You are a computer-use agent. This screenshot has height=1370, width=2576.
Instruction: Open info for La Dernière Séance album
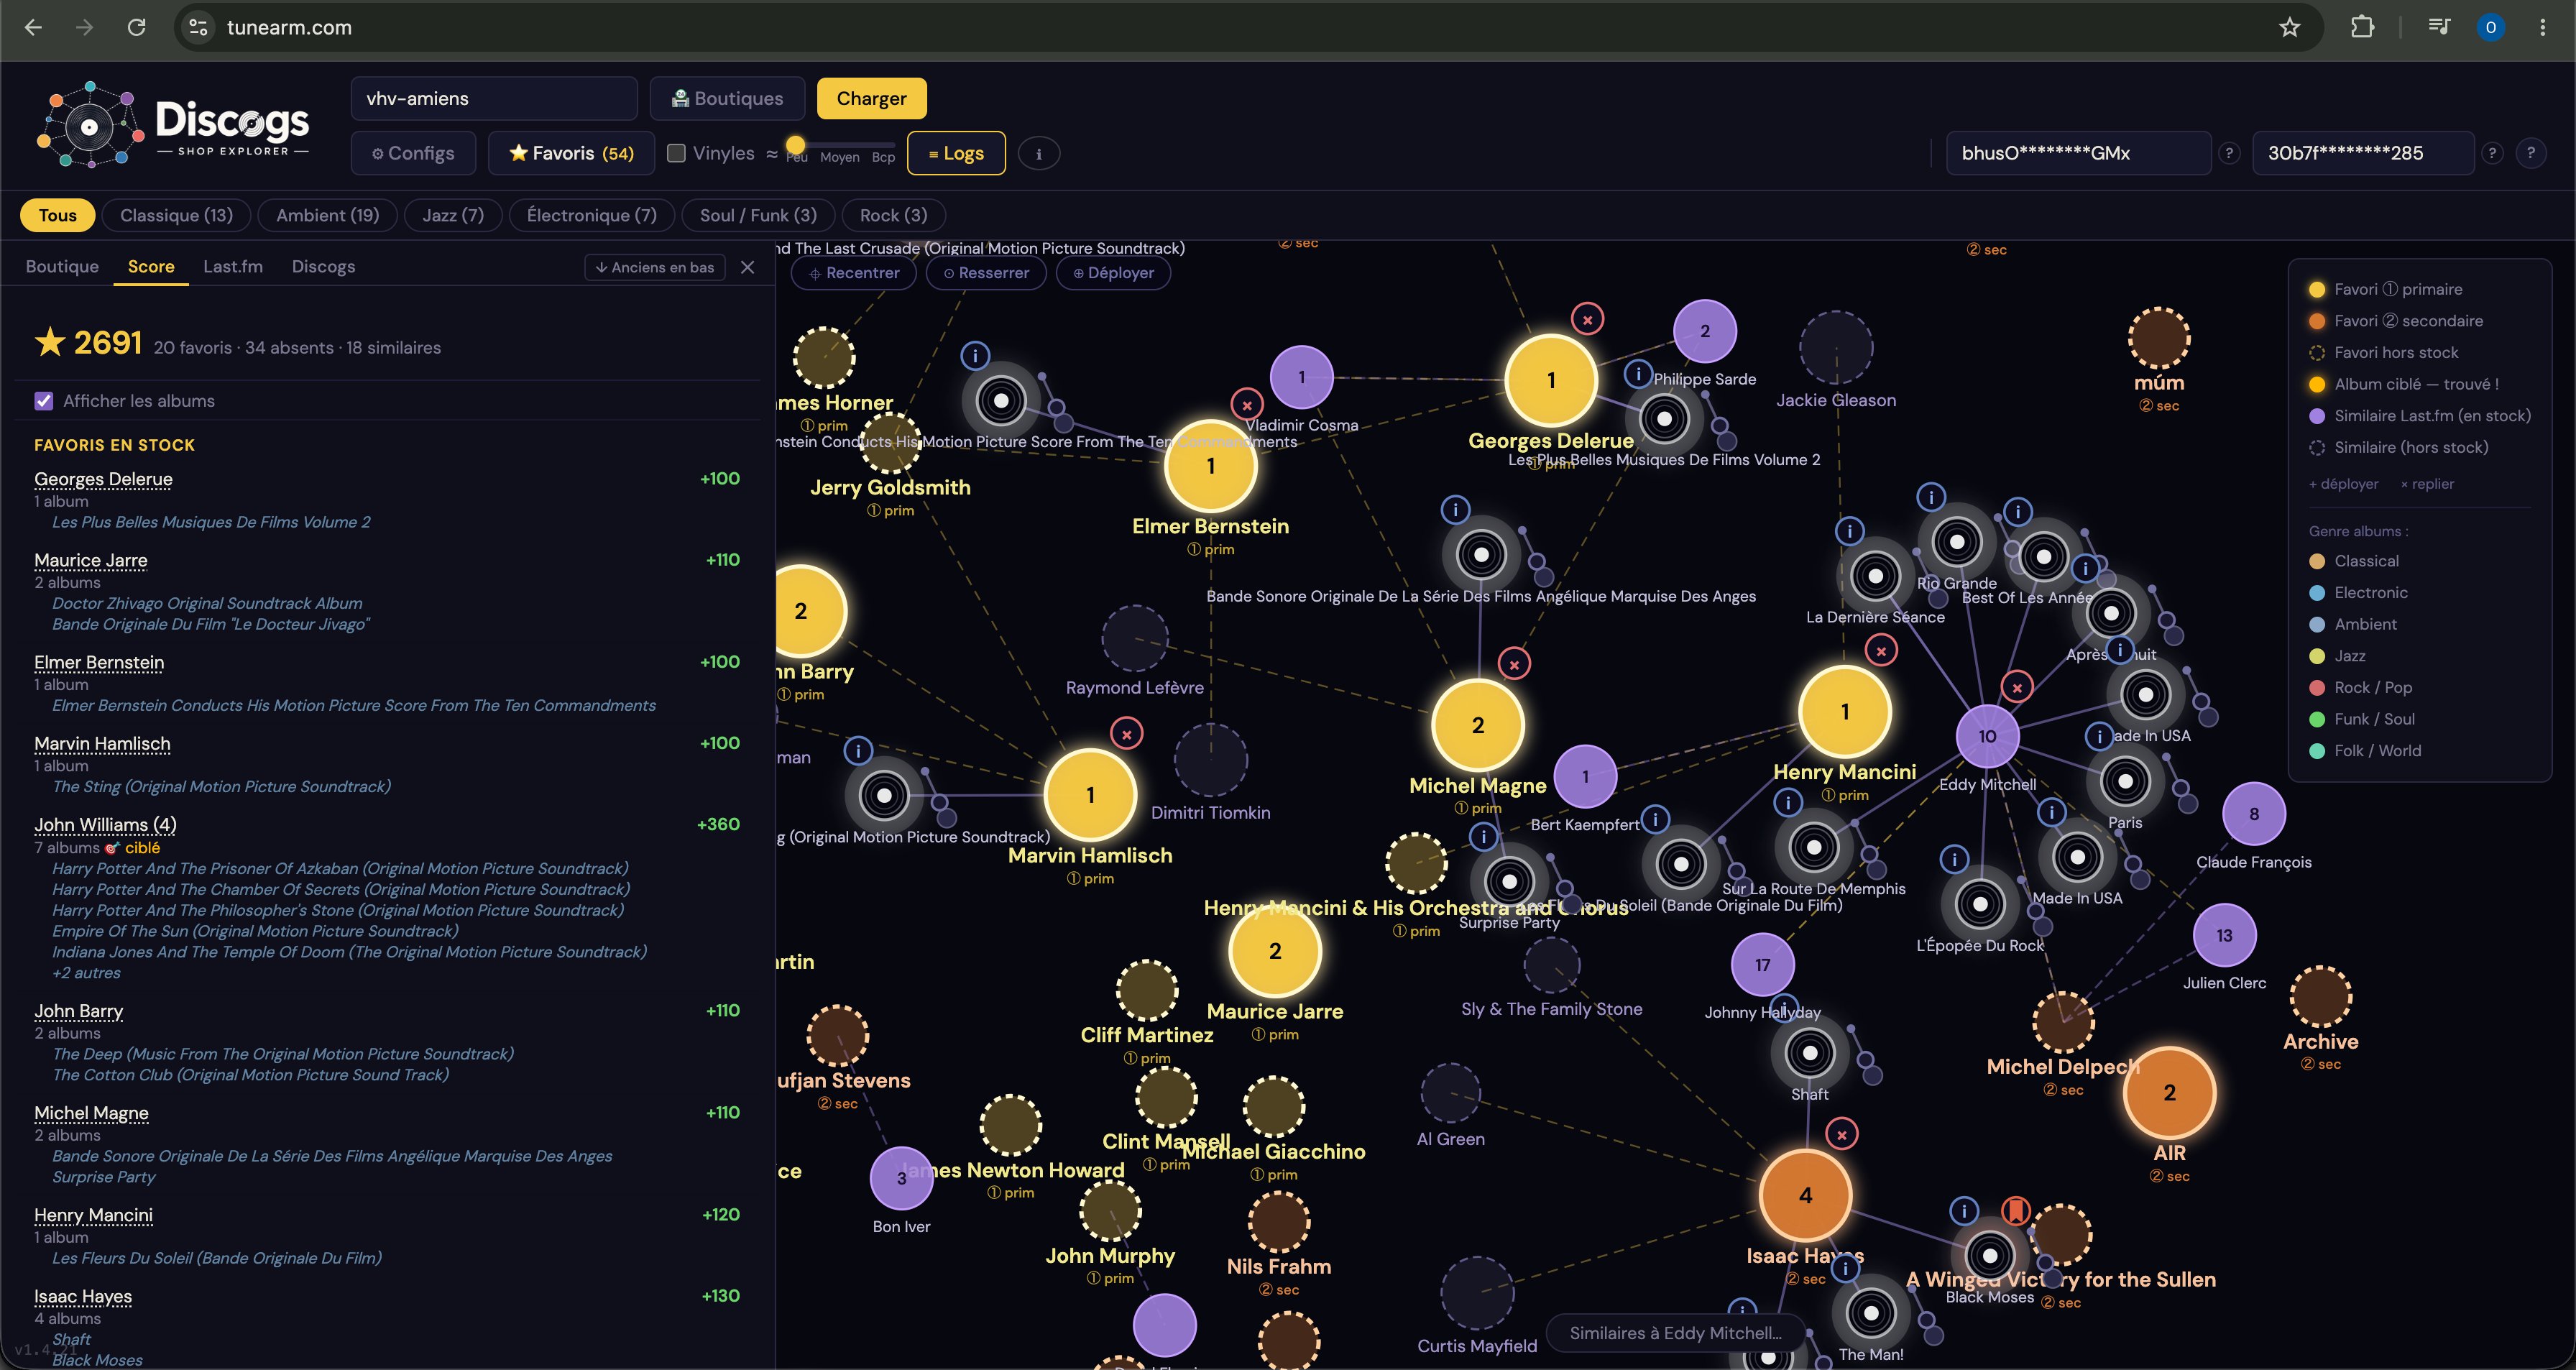point(1850,531)
